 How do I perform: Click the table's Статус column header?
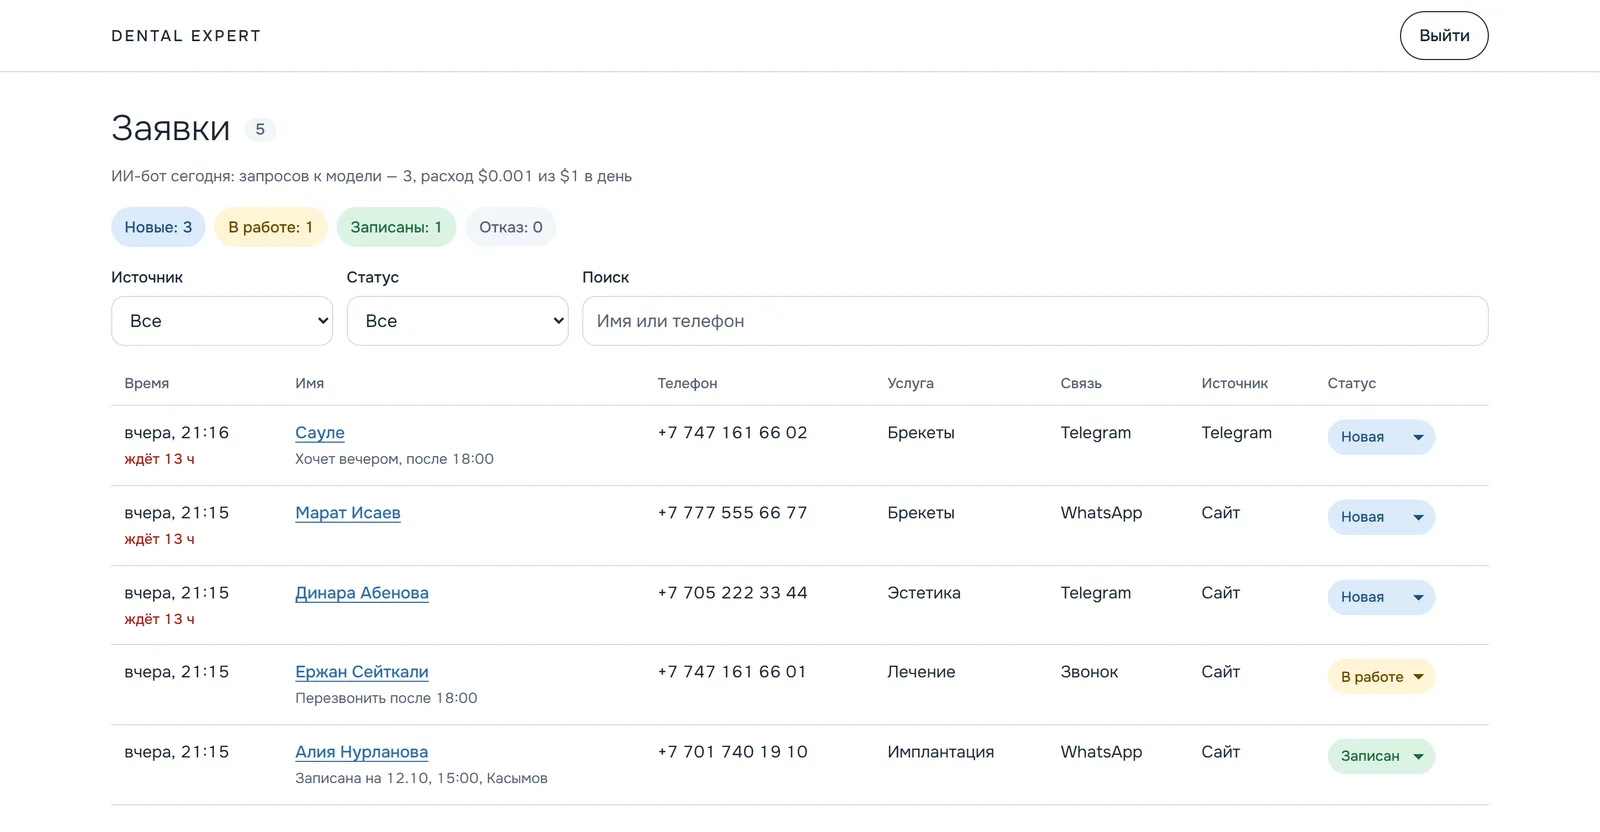pos(1352,383)
